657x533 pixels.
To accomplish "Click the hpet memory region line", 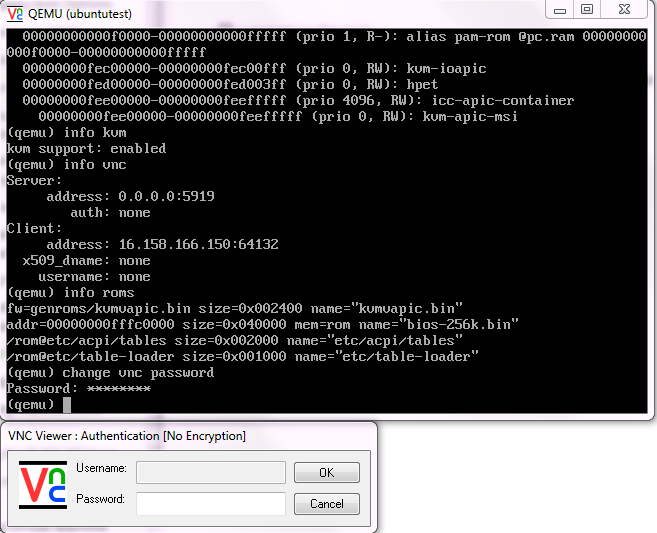I will tap(230, 85).
